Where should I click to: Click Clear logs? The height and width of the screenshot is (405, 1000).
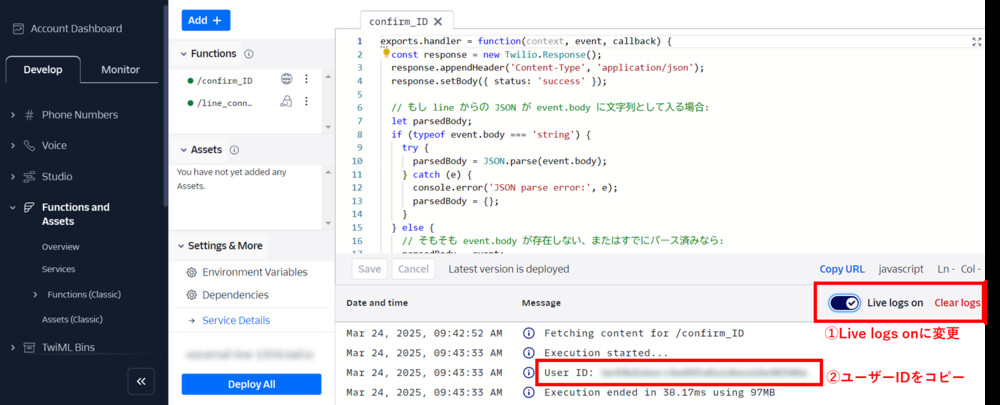(956, 303)
